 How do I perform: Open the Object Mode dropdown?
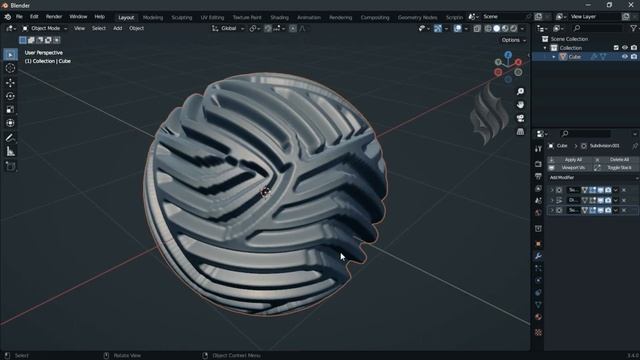44,29
